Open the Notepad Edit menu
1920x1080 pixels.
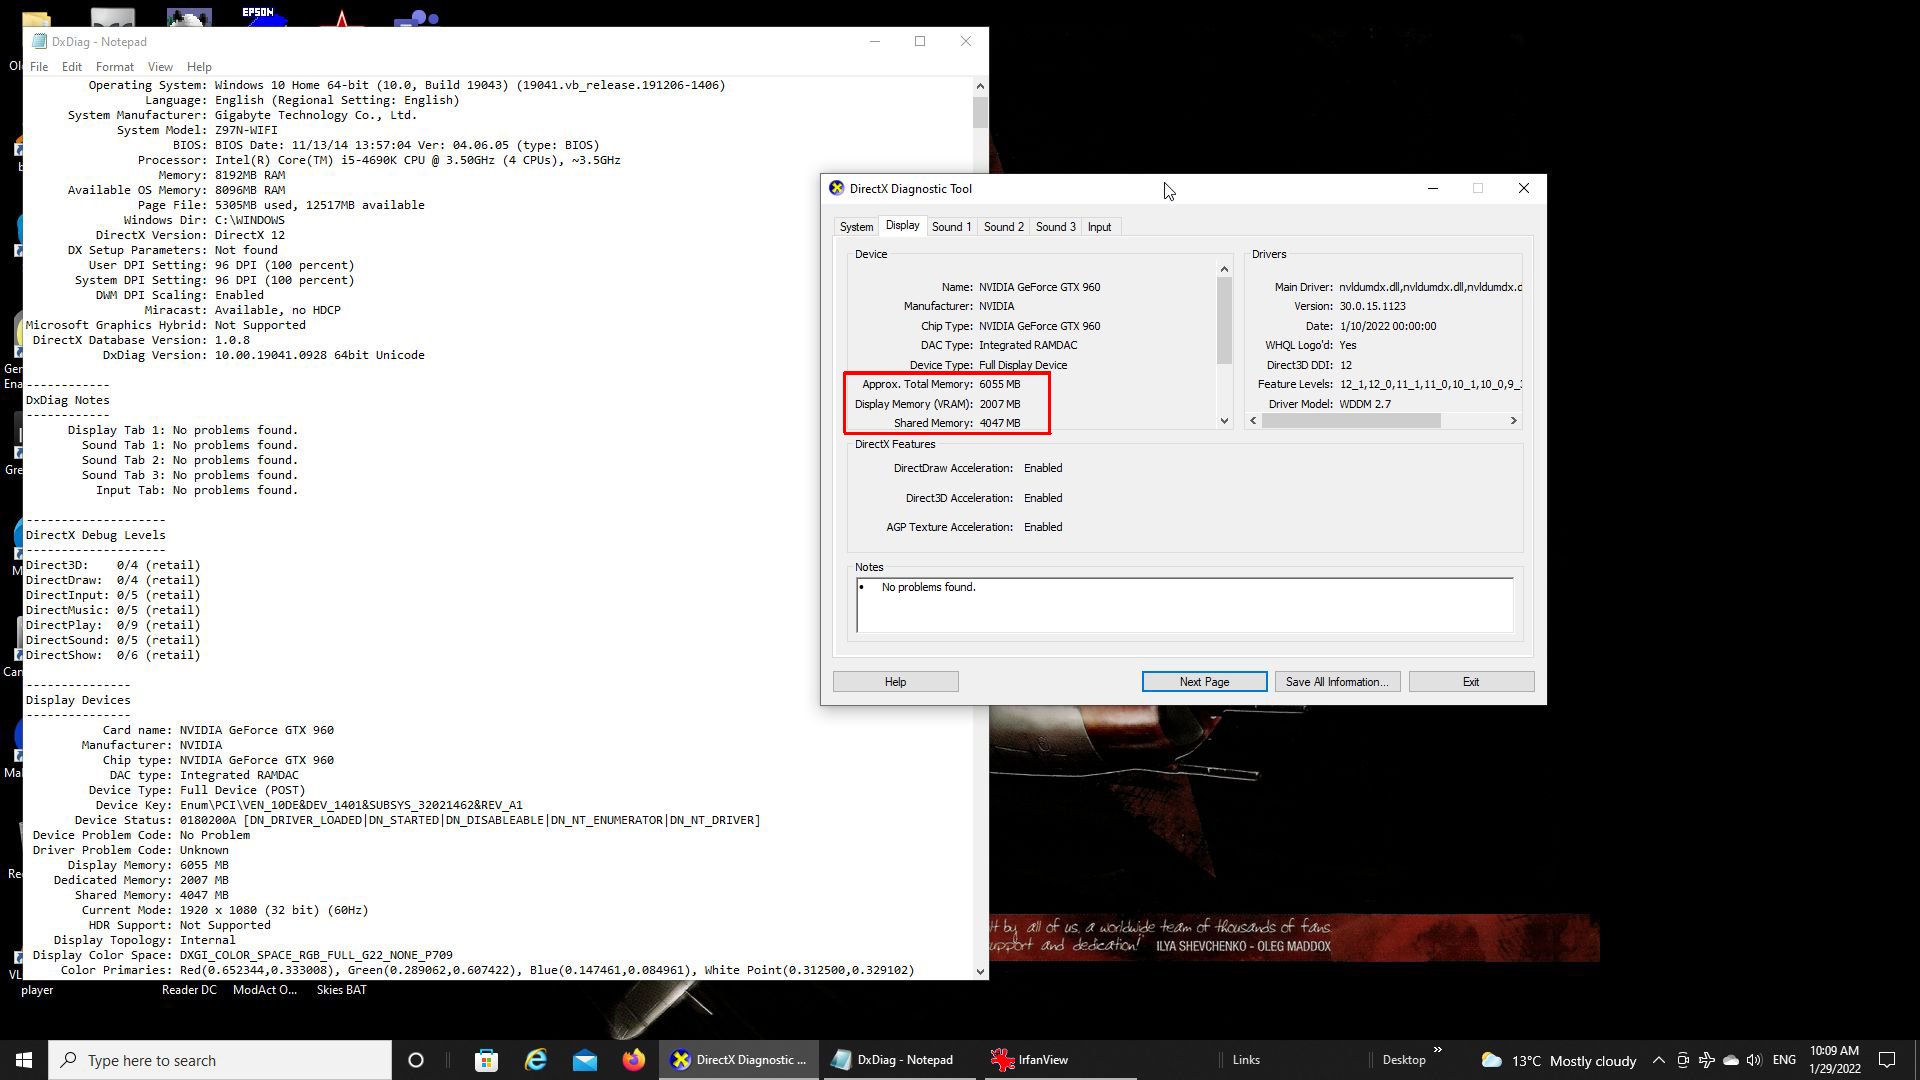72,67
